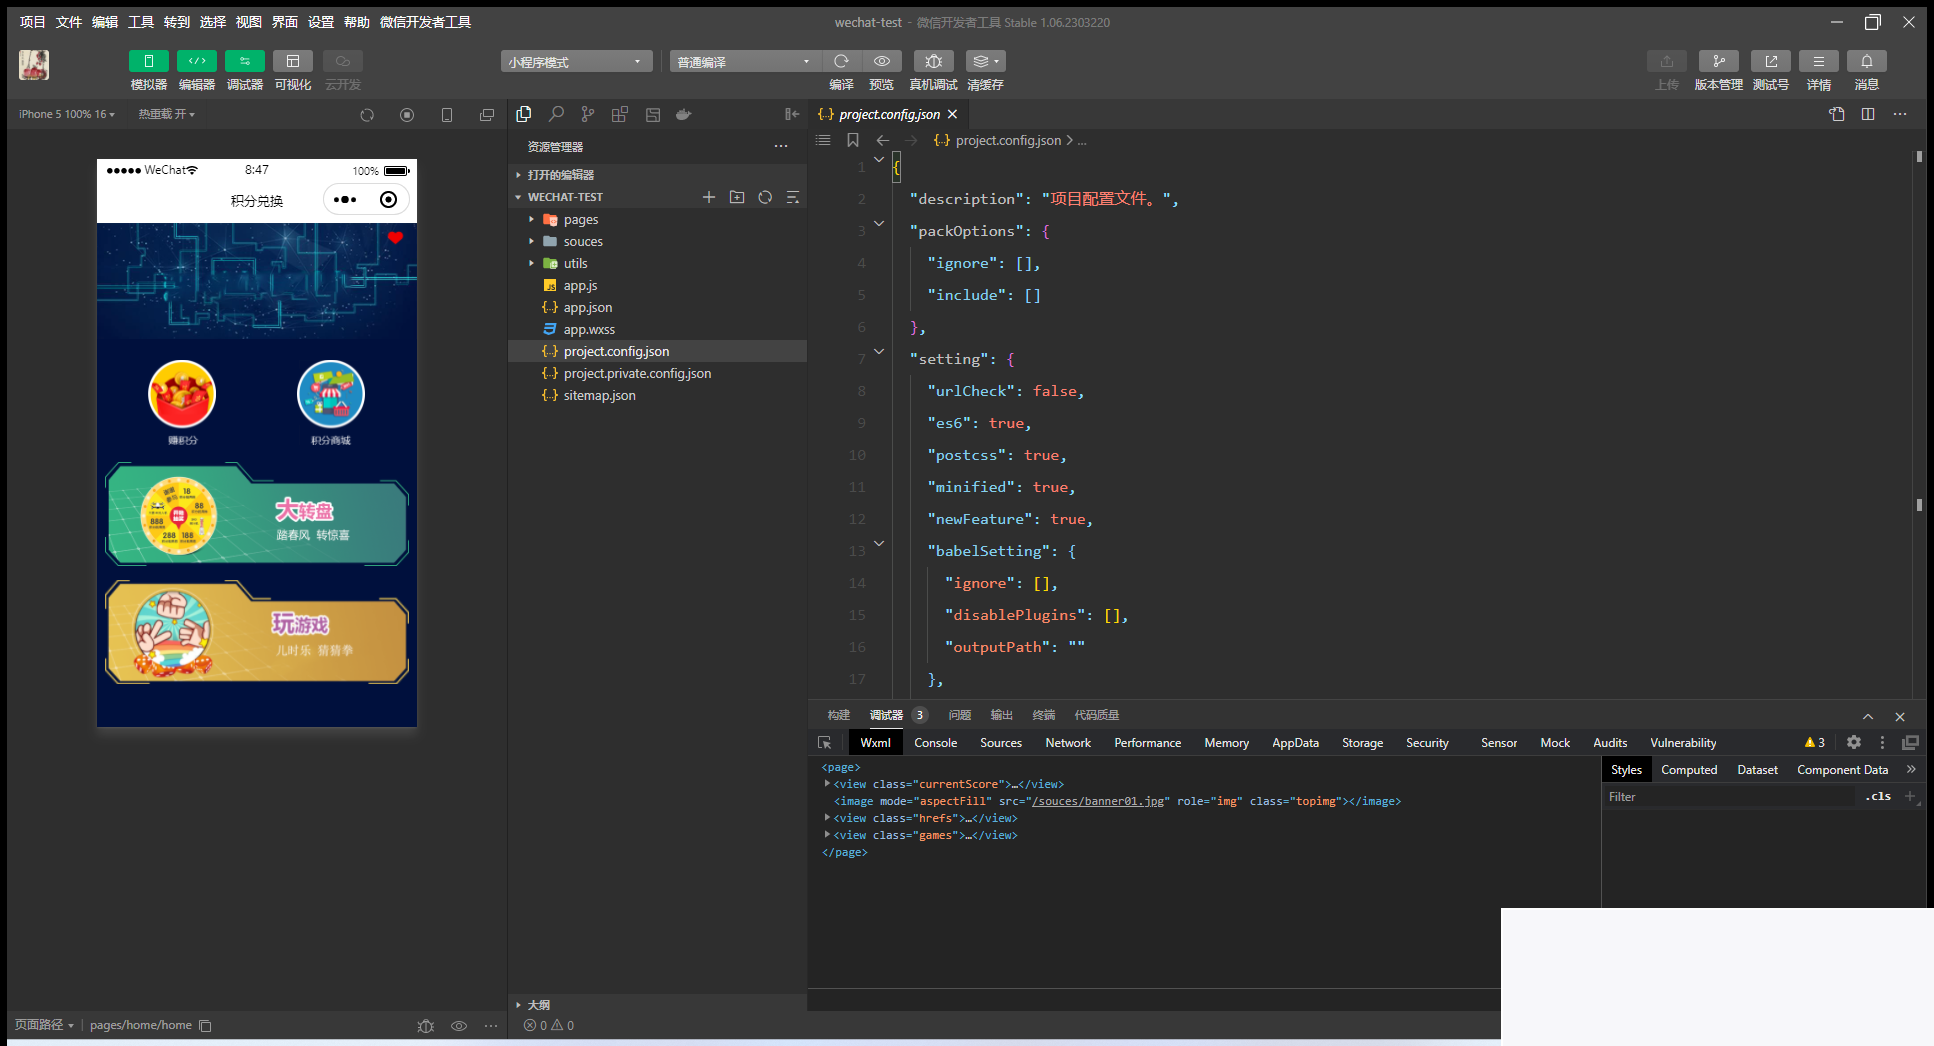Toggle the 模拟器 simulator panel
This screenshot has width=1934, height=1046.
tap(148, 62)
